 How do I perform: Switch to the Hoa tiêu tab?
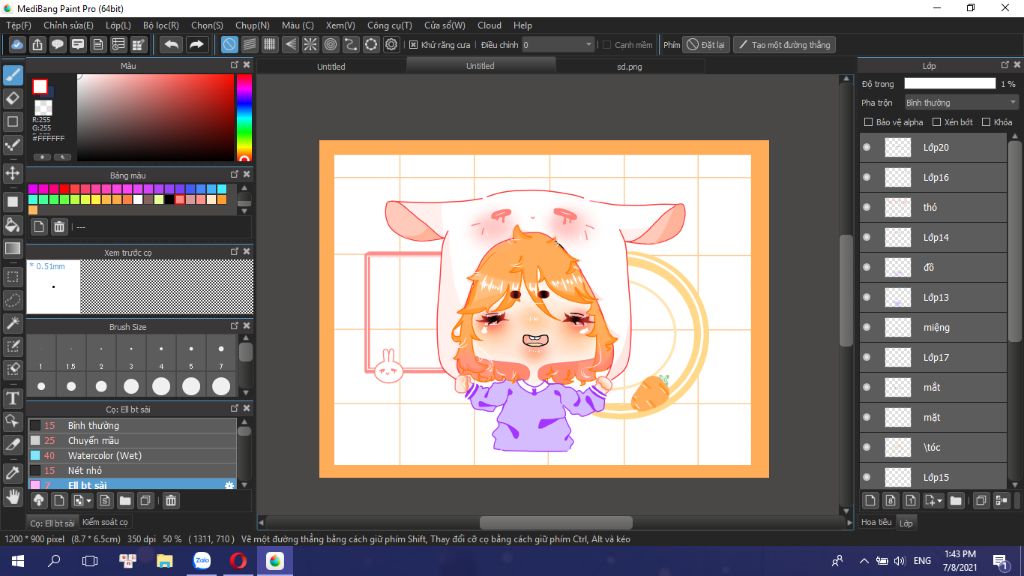coord(876,522)
